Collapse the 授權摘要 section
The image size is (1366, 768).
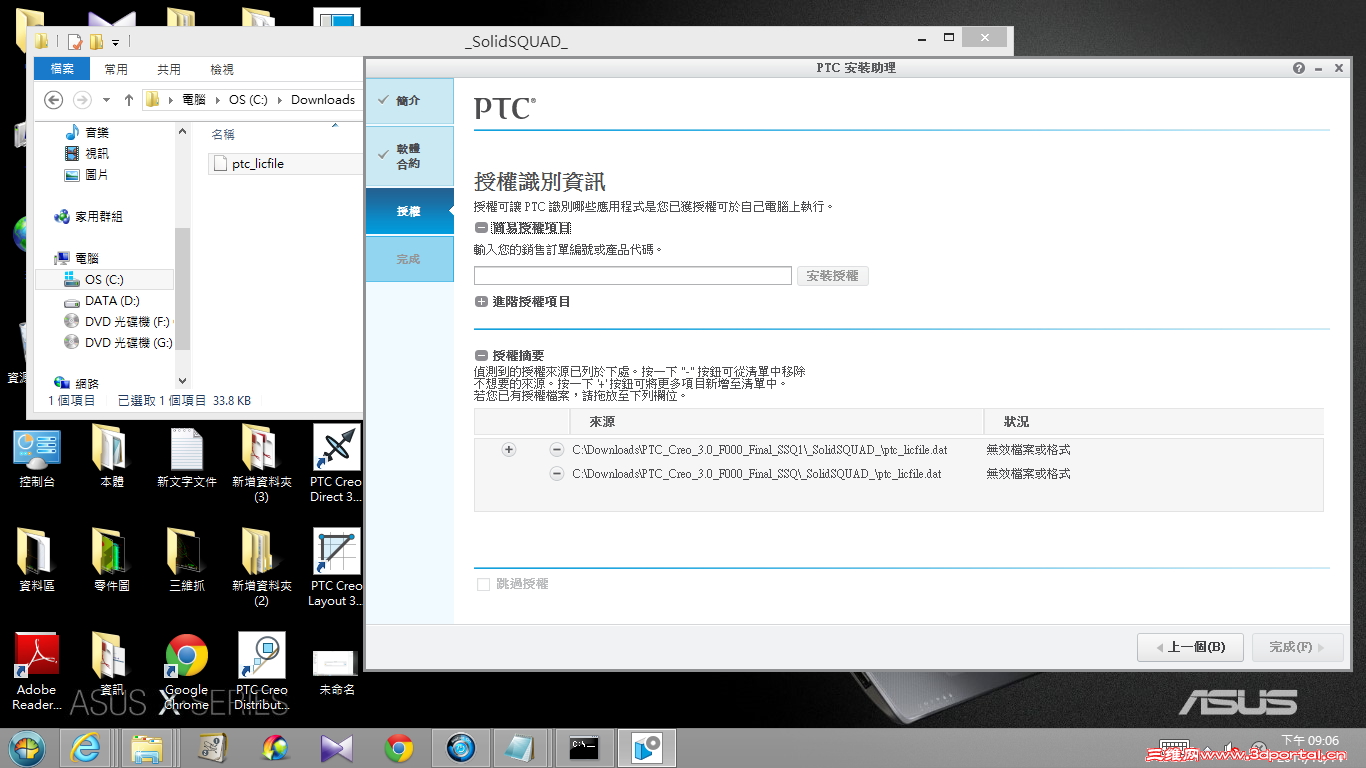tap(482, 355)
